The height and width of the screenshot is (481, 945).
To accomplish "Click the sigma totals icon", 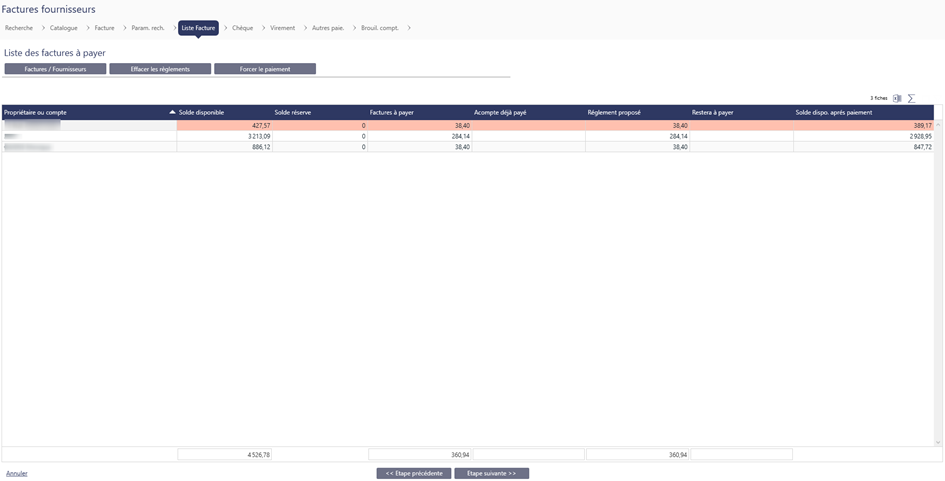I will point(911,98).
